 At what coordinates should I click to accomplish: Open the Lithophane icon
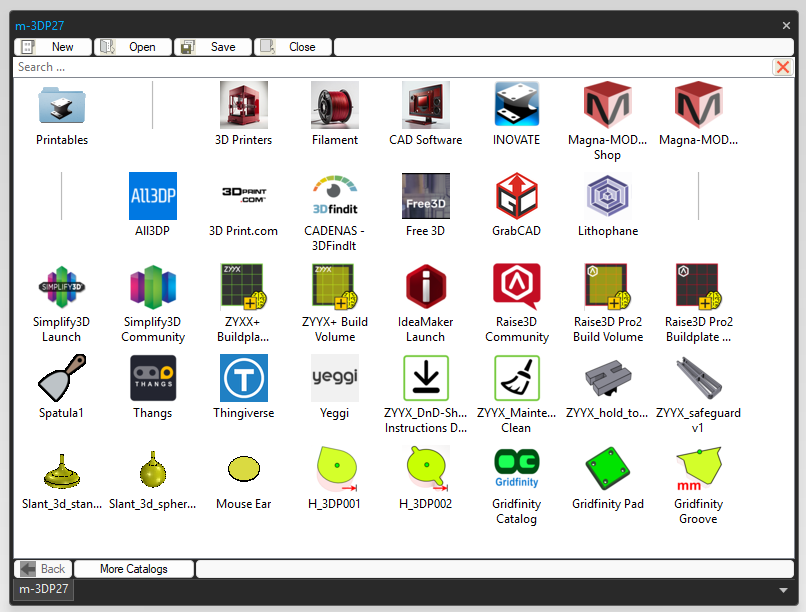point(608,196)
